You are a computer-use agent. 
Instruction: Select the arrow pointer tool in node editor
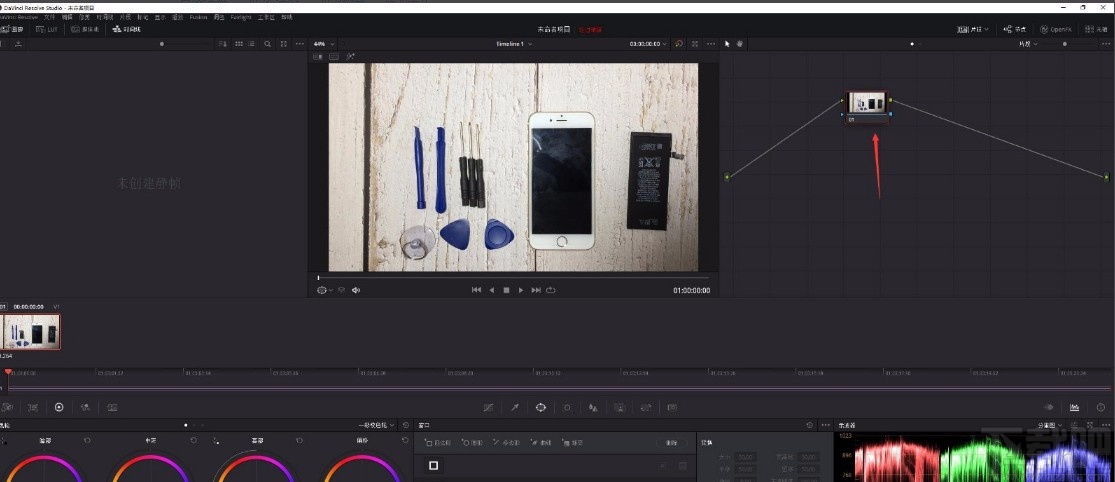(x=727, y=44)
